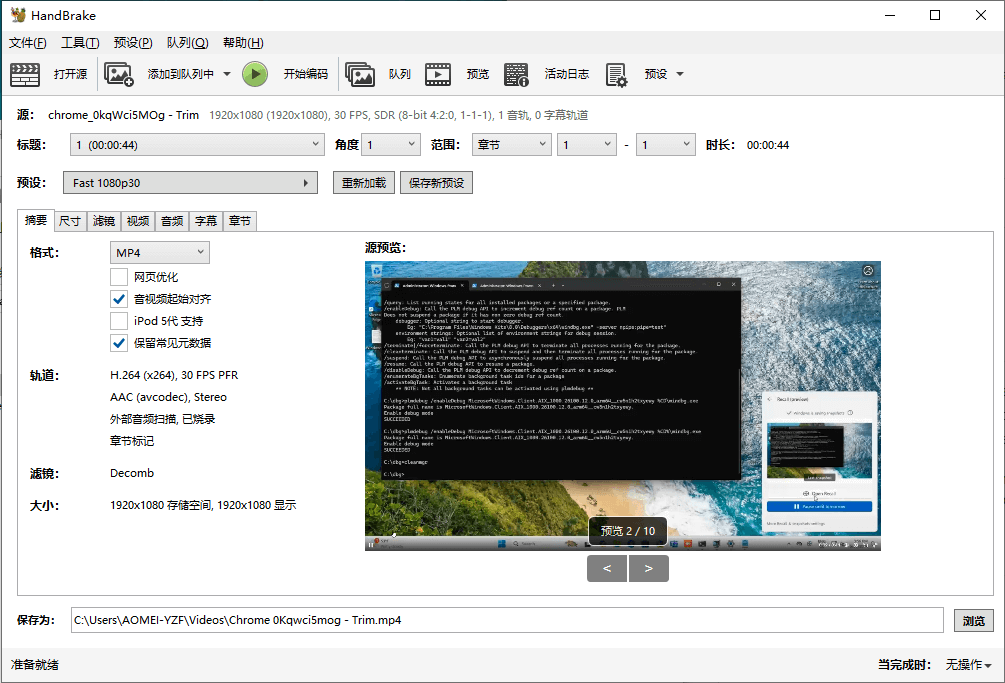This screenshot has width=1005, height=683.
Task: Enable 网页优化 option
Action: coord(119,276)
